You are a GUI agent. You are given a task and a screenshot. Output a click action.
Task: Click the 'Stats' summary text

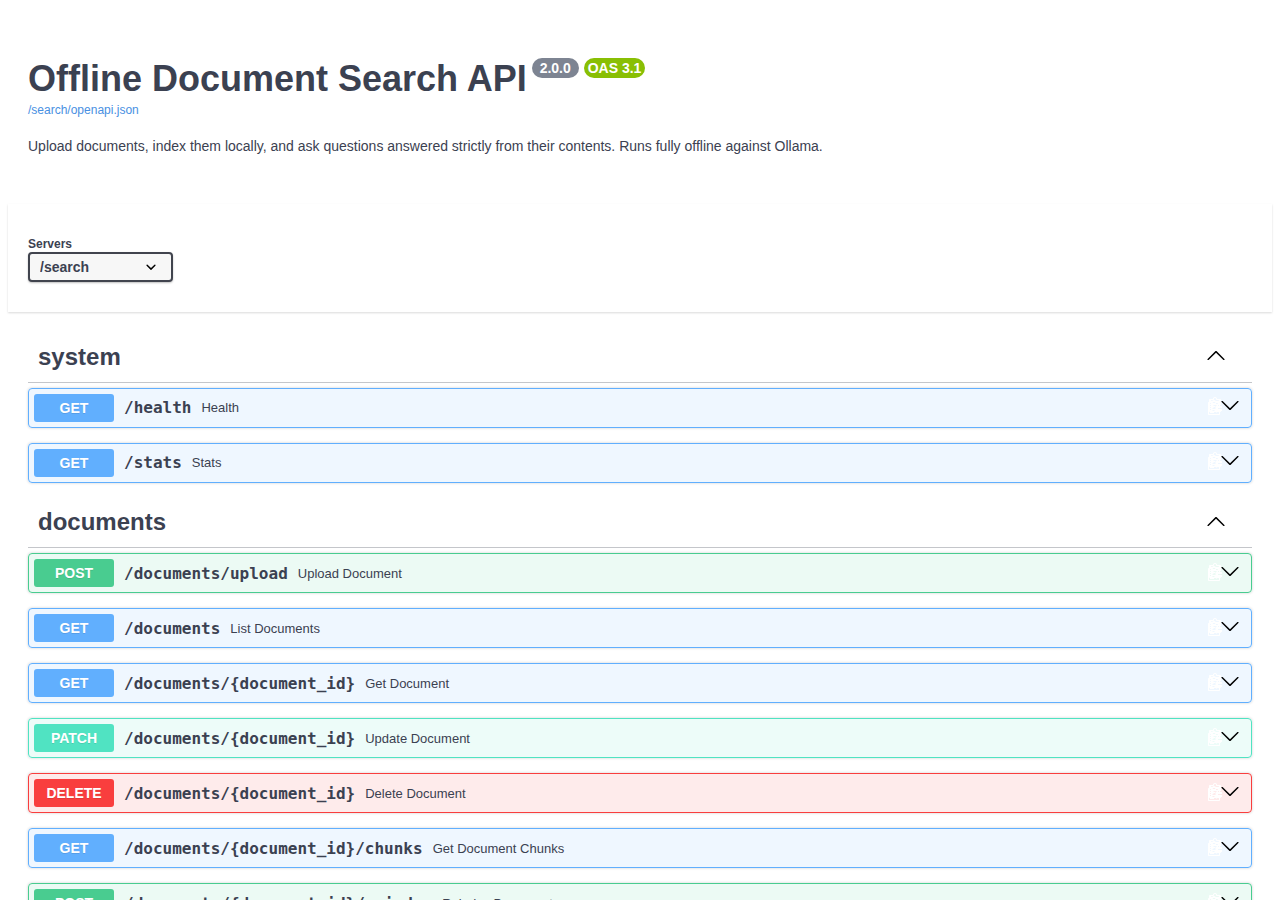207,463
